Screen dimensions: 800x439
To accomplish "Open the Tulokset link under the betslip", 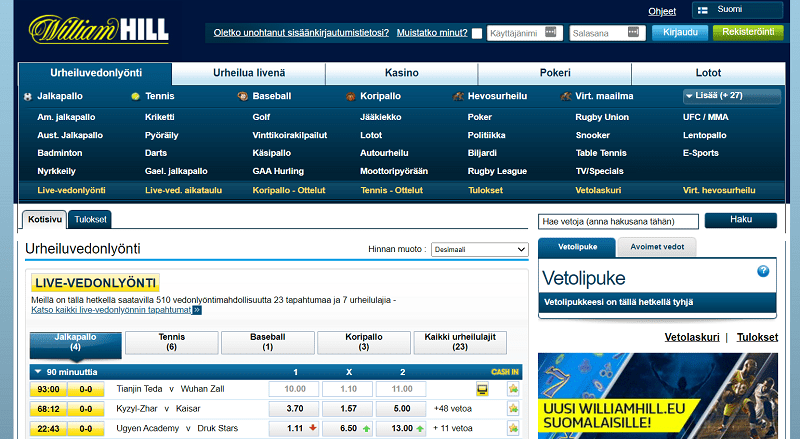I will pos(757,337).
